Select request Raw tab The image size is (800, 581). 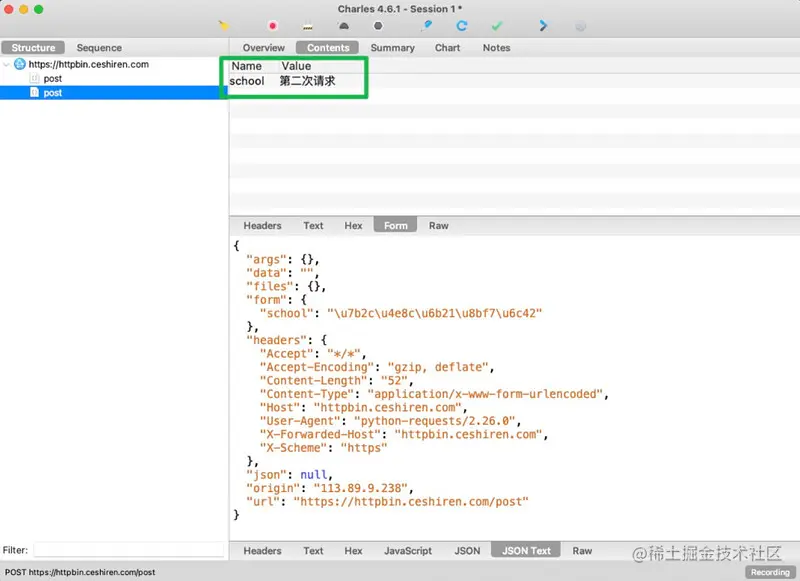[438, 225]
